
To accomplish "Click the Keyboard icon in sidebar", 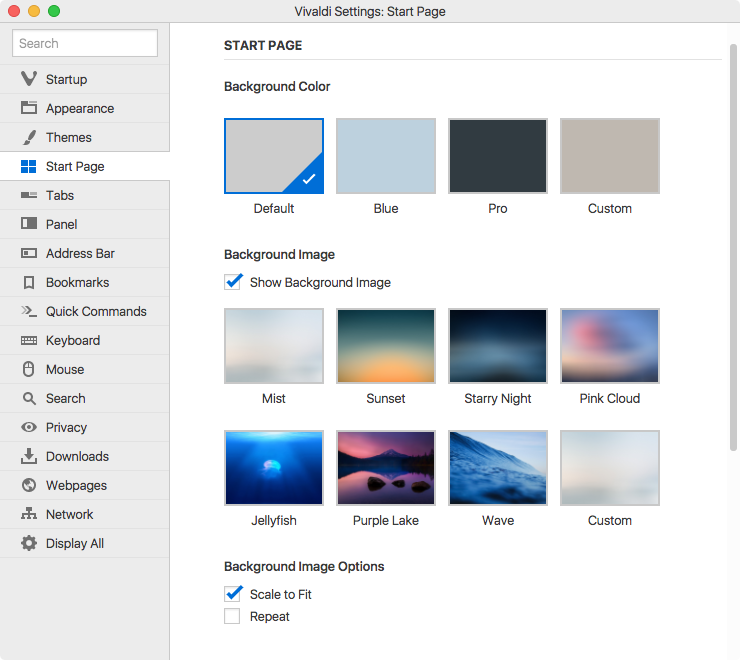I will 29,340.
